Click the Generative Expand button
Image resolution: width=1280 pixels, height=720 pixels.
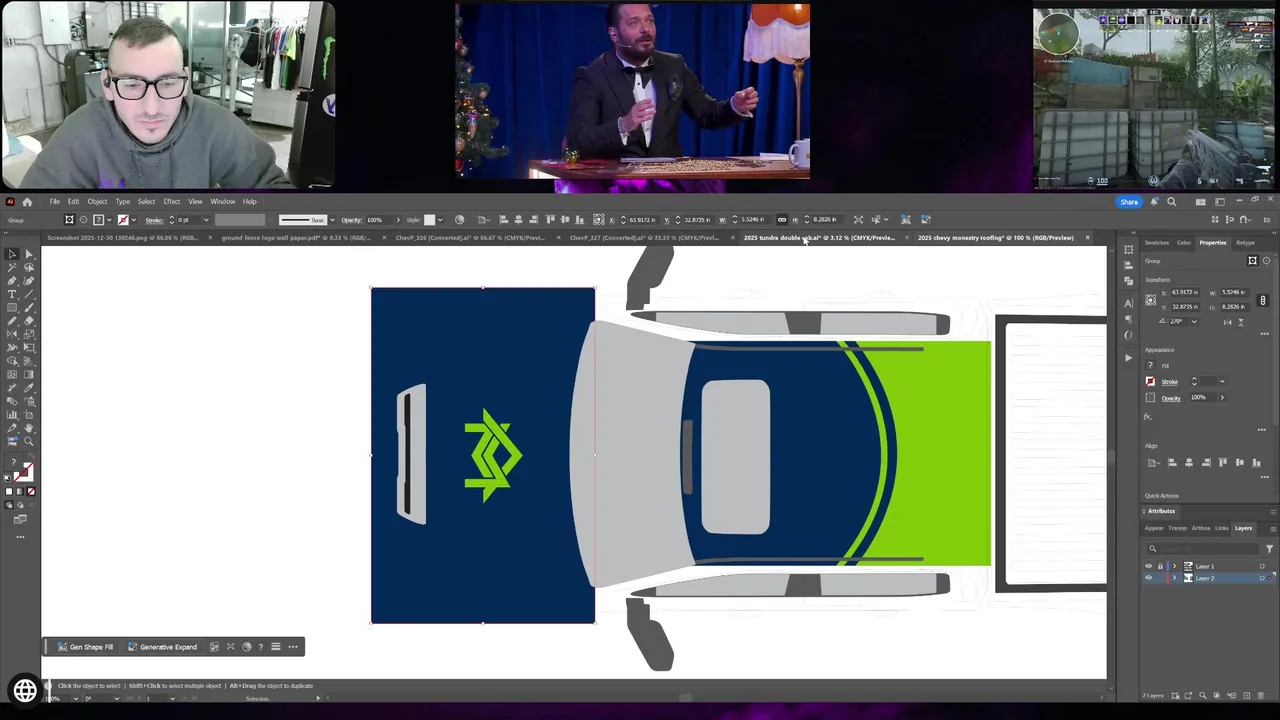(163, 647)
